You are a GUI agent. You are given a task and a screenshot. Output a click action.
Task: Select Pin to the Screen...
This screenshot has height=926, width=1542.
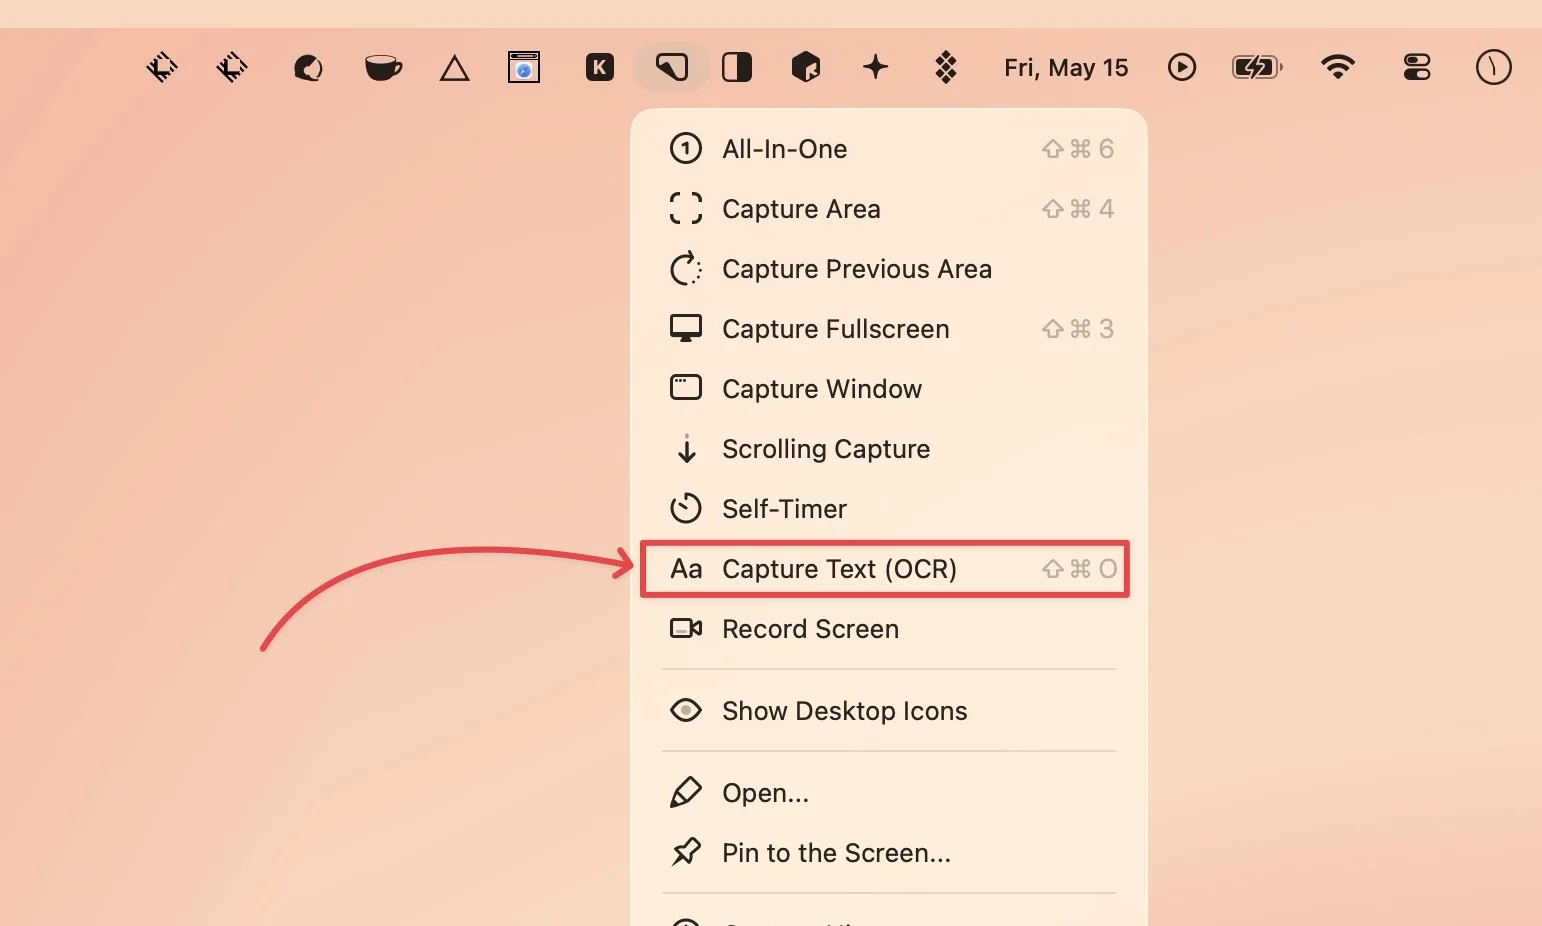click(889, 853)
